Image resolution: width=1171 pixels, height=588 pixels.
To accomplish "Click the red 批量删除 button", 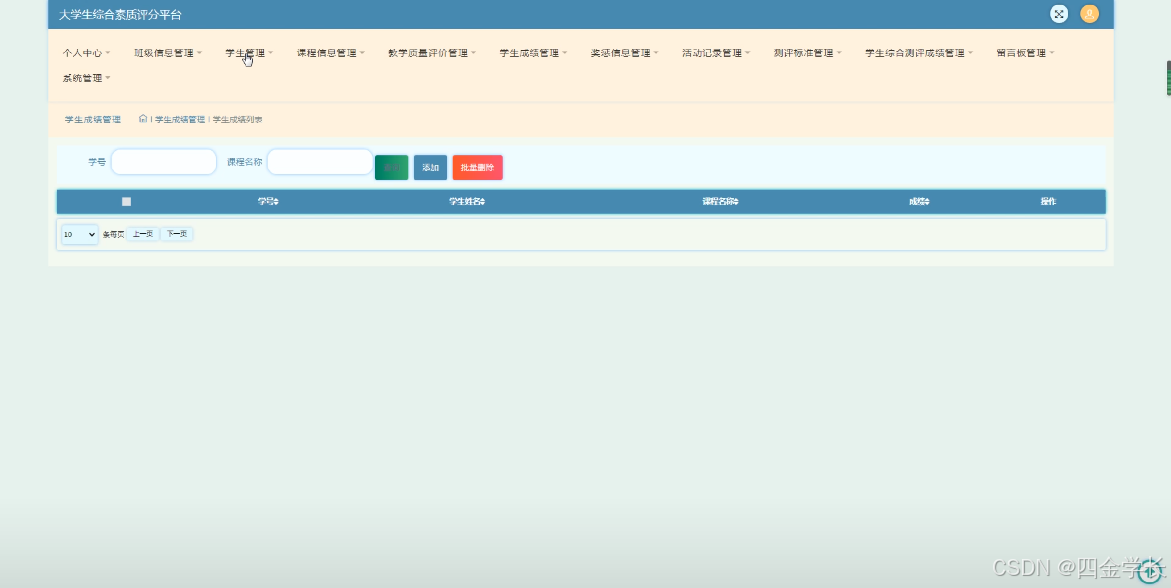I will (x=477, y=167).
